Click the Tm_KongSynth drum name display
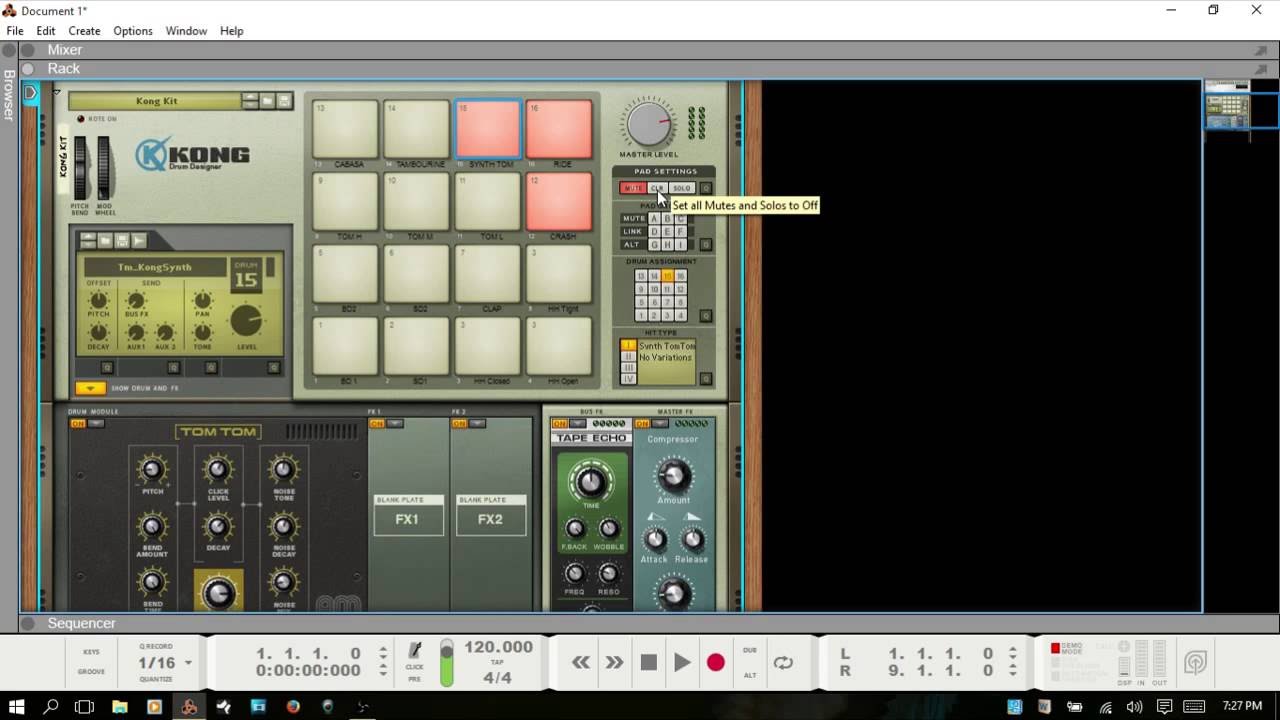This screenshot has height=720, width=1280. click(154, 267)
